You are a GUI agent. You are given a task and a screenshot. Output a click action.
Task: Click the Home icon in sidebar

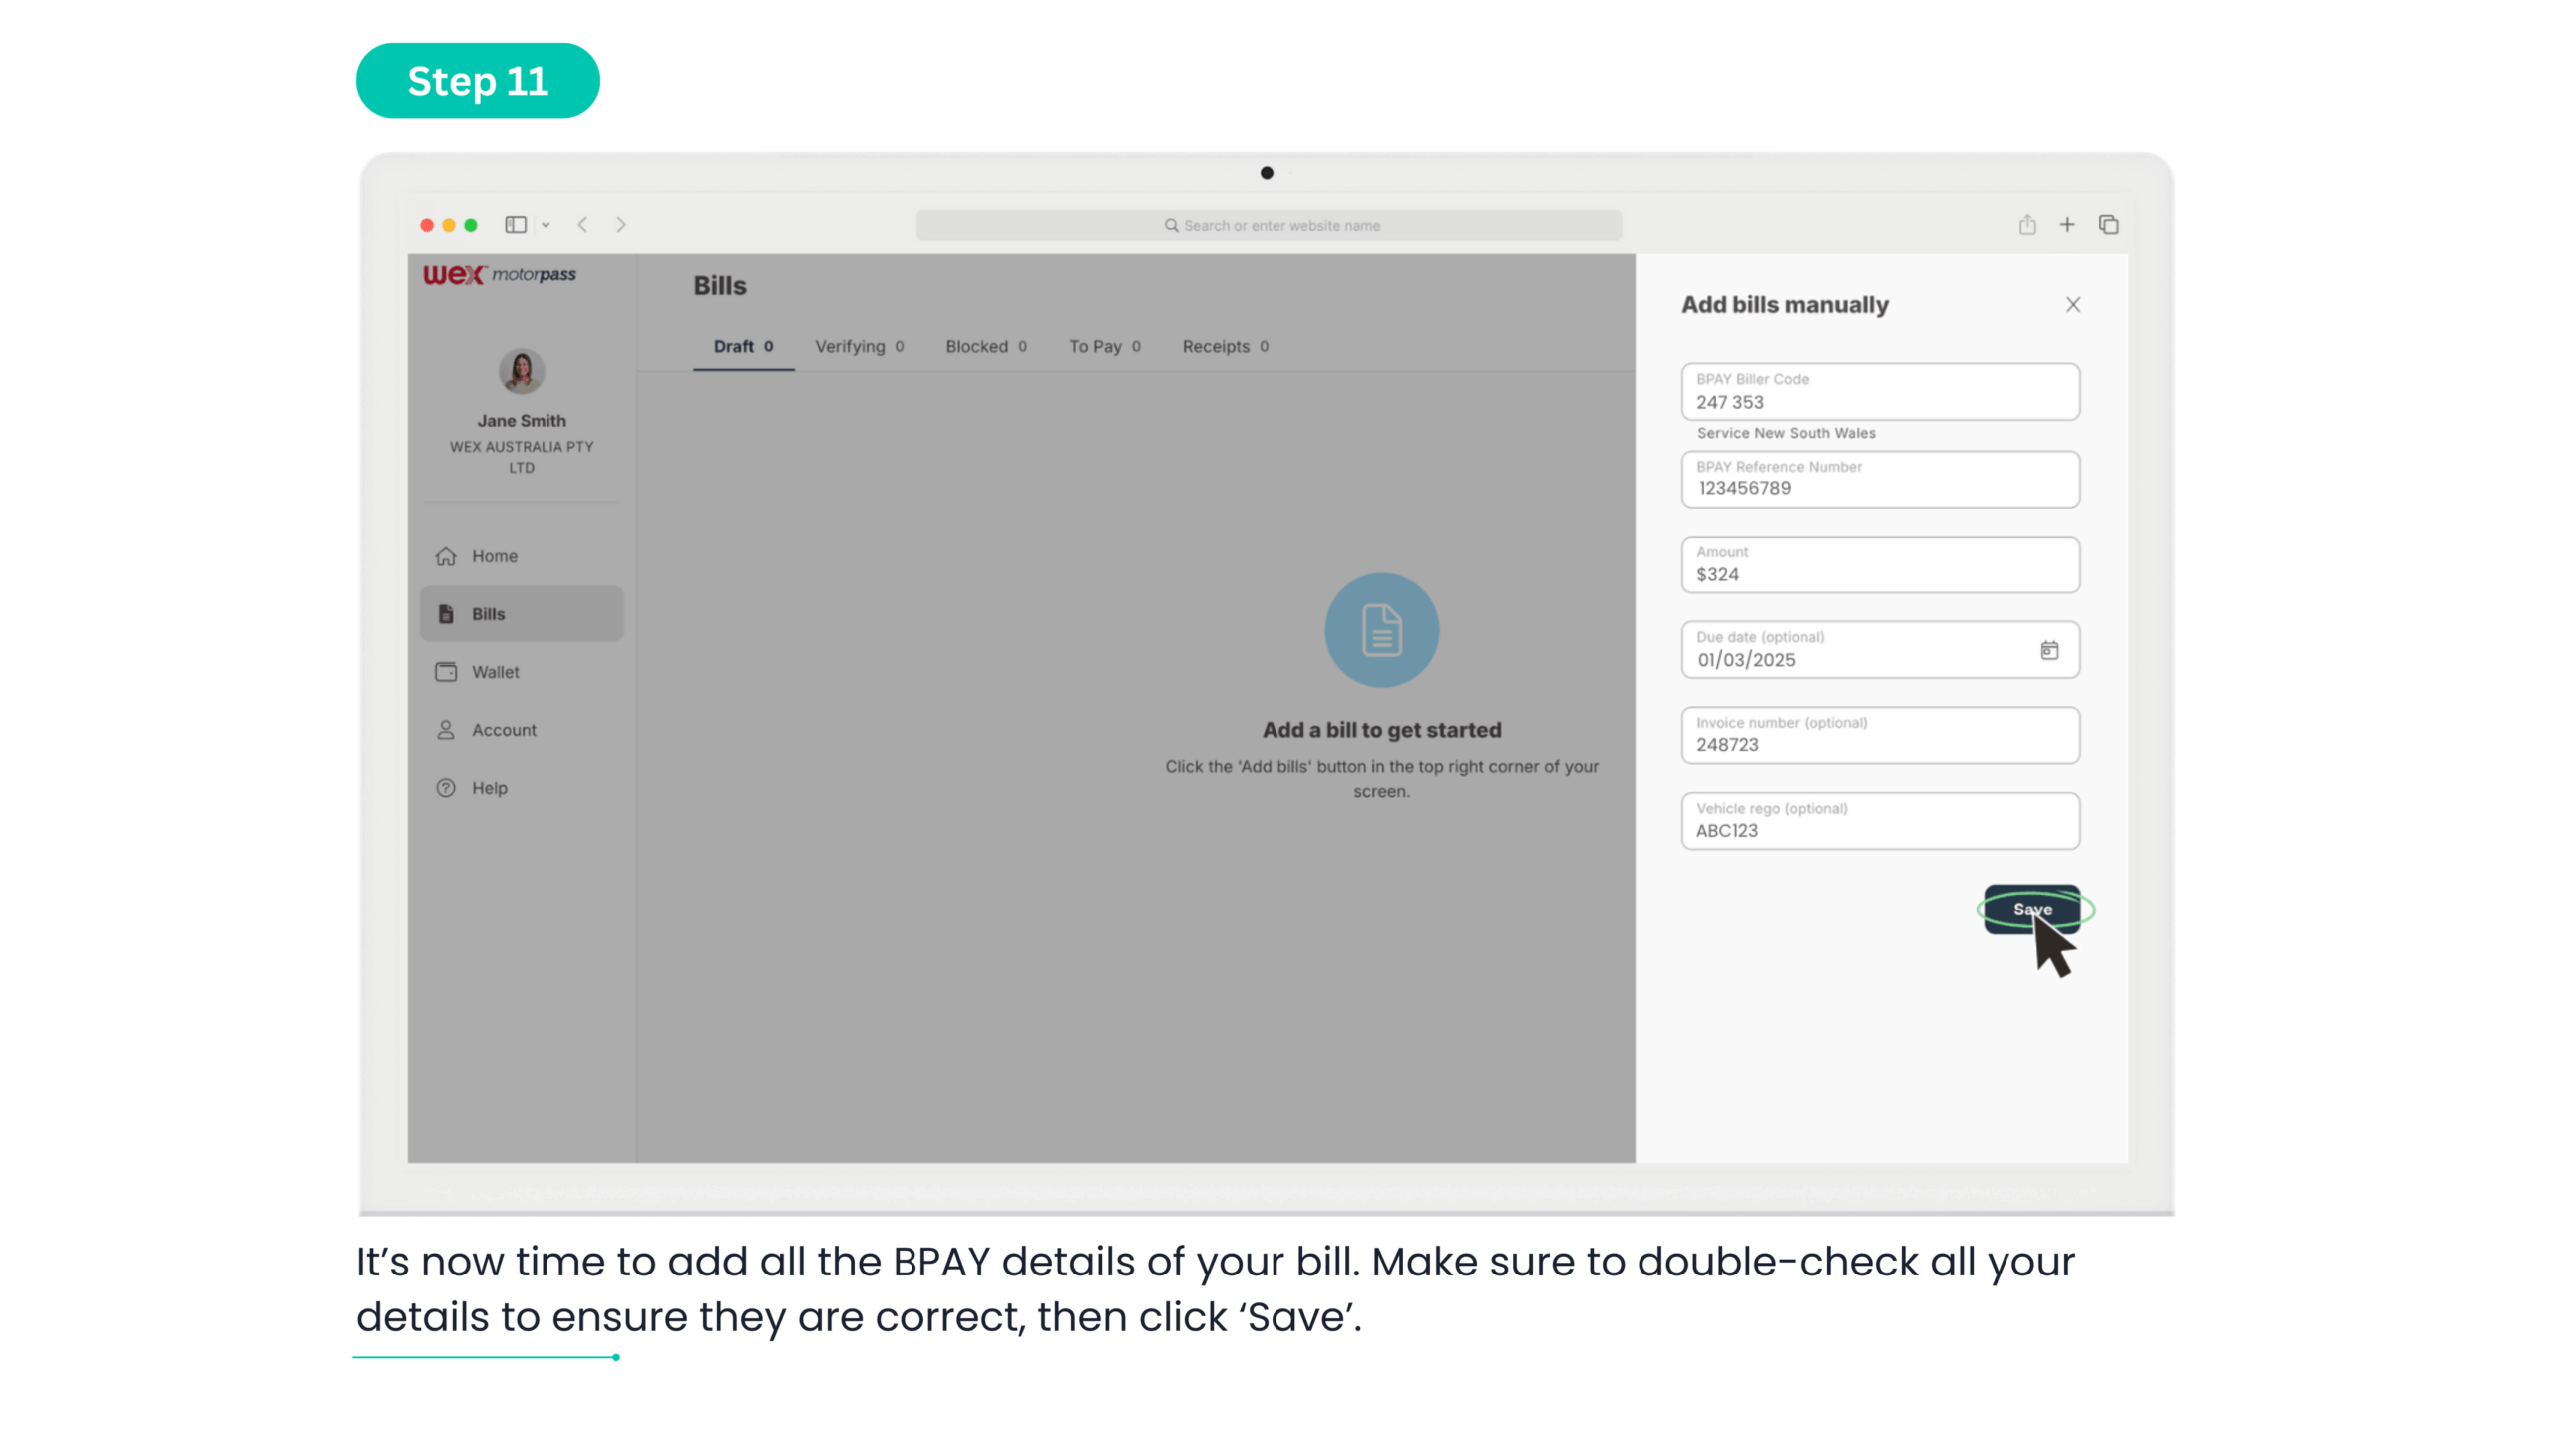445,556
